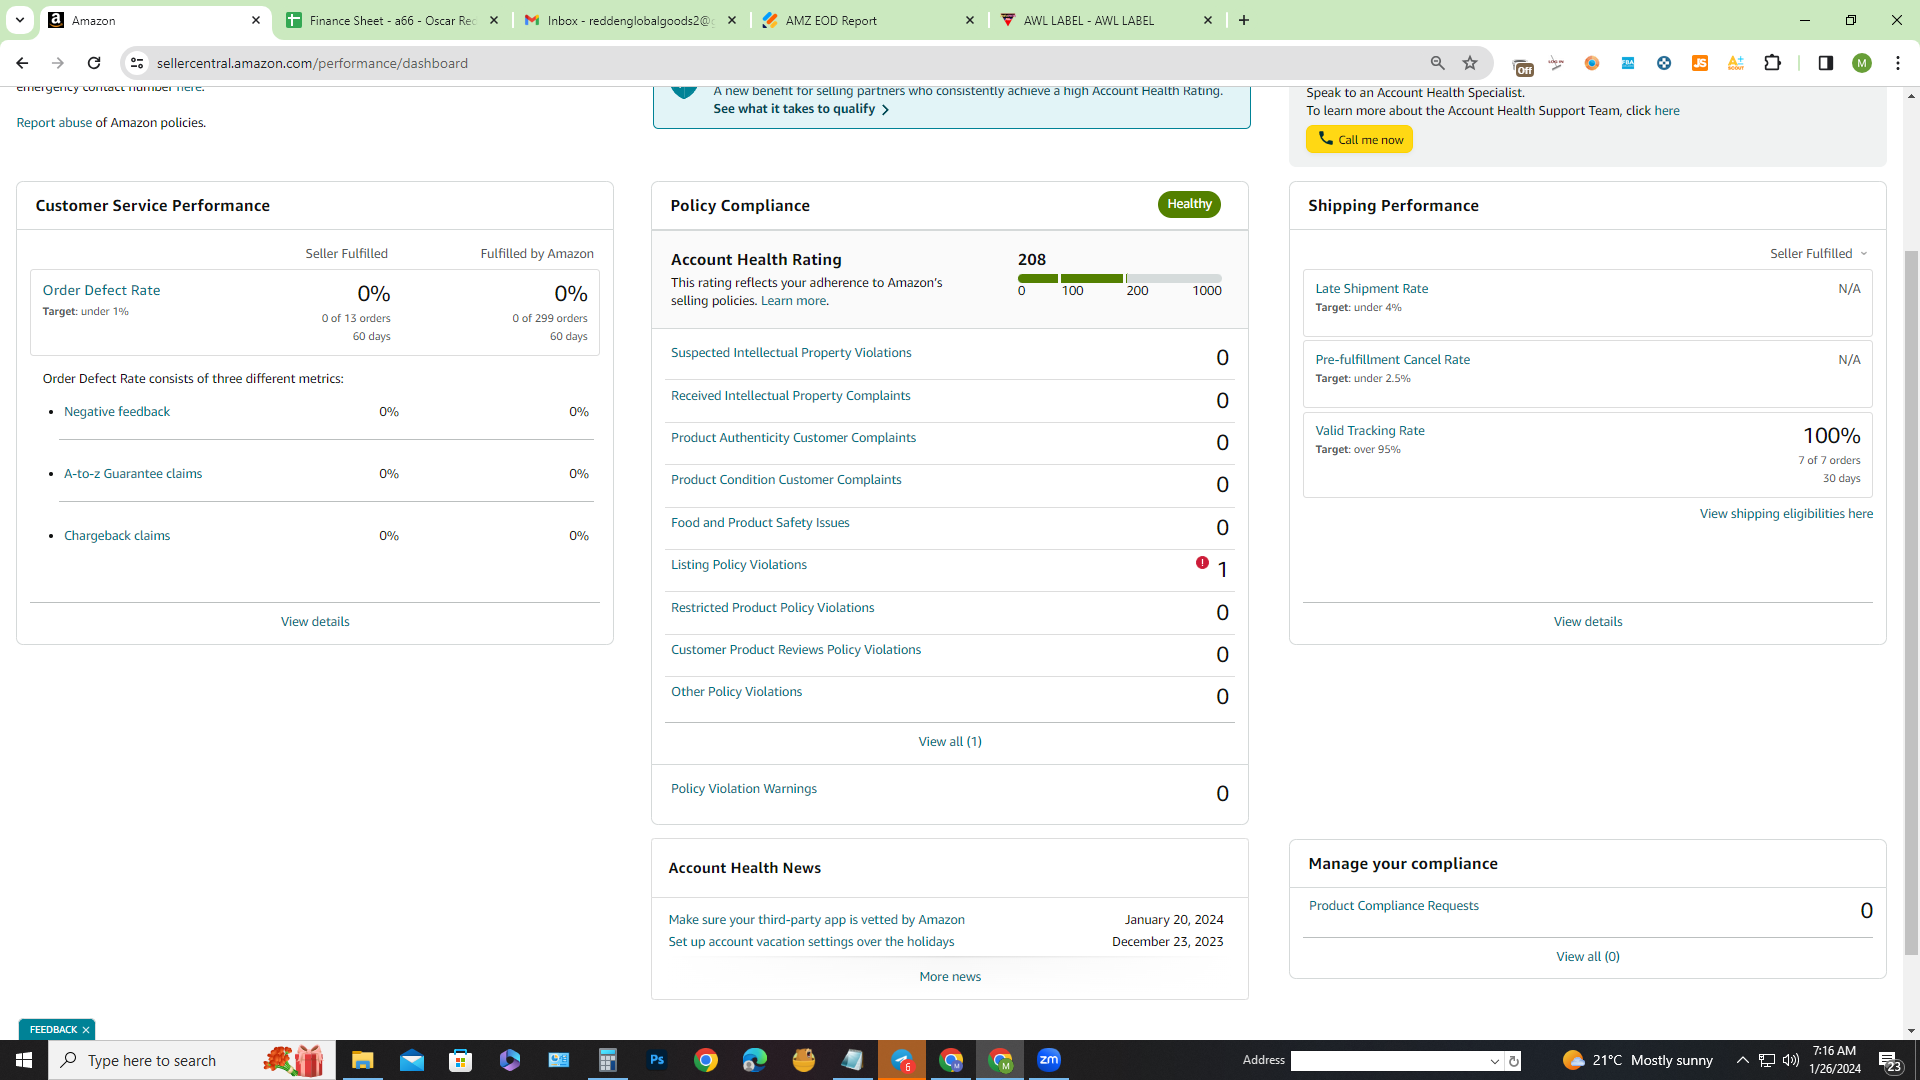Click 'View shipping eligibilities here'

[x=1786, y=513]
